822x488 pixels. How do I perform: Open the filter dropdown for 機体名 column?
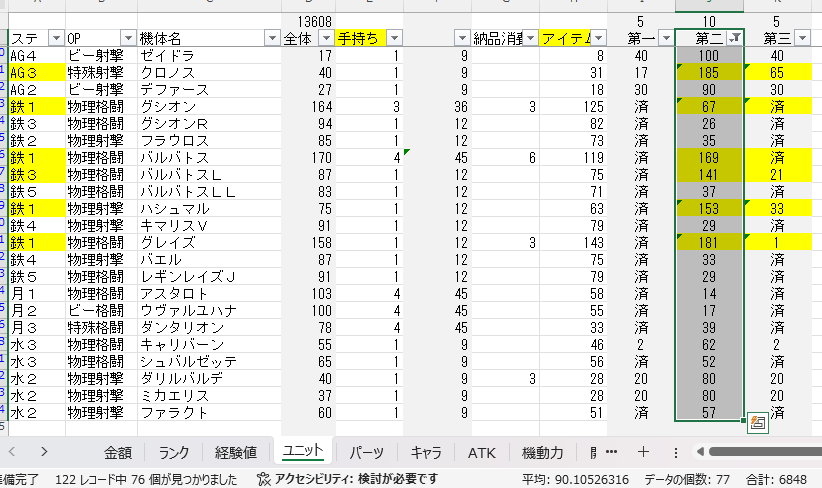tap(272, 38)
